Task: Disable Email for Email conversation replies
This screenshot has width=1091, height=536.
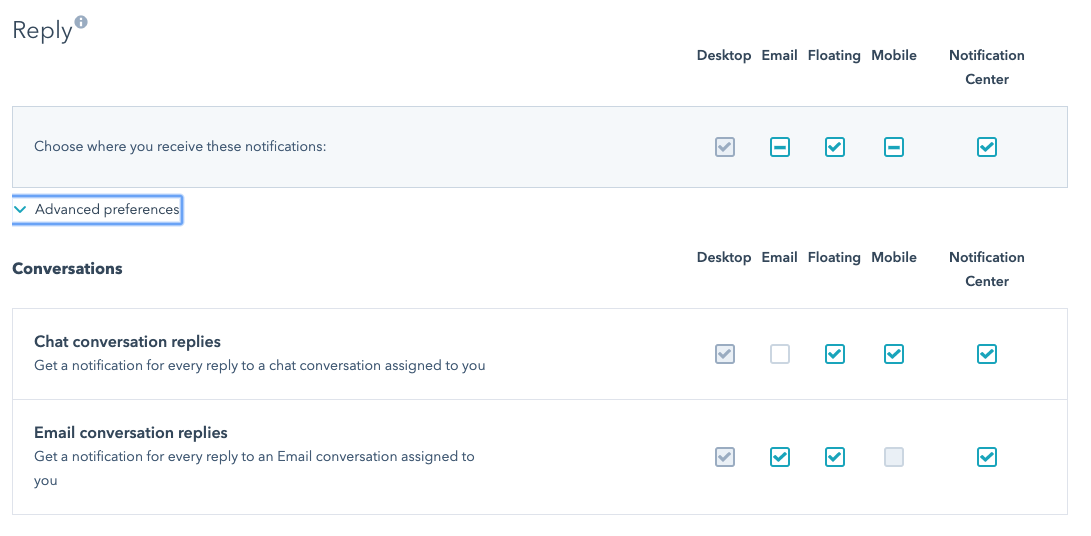Action: click(780, 457)
